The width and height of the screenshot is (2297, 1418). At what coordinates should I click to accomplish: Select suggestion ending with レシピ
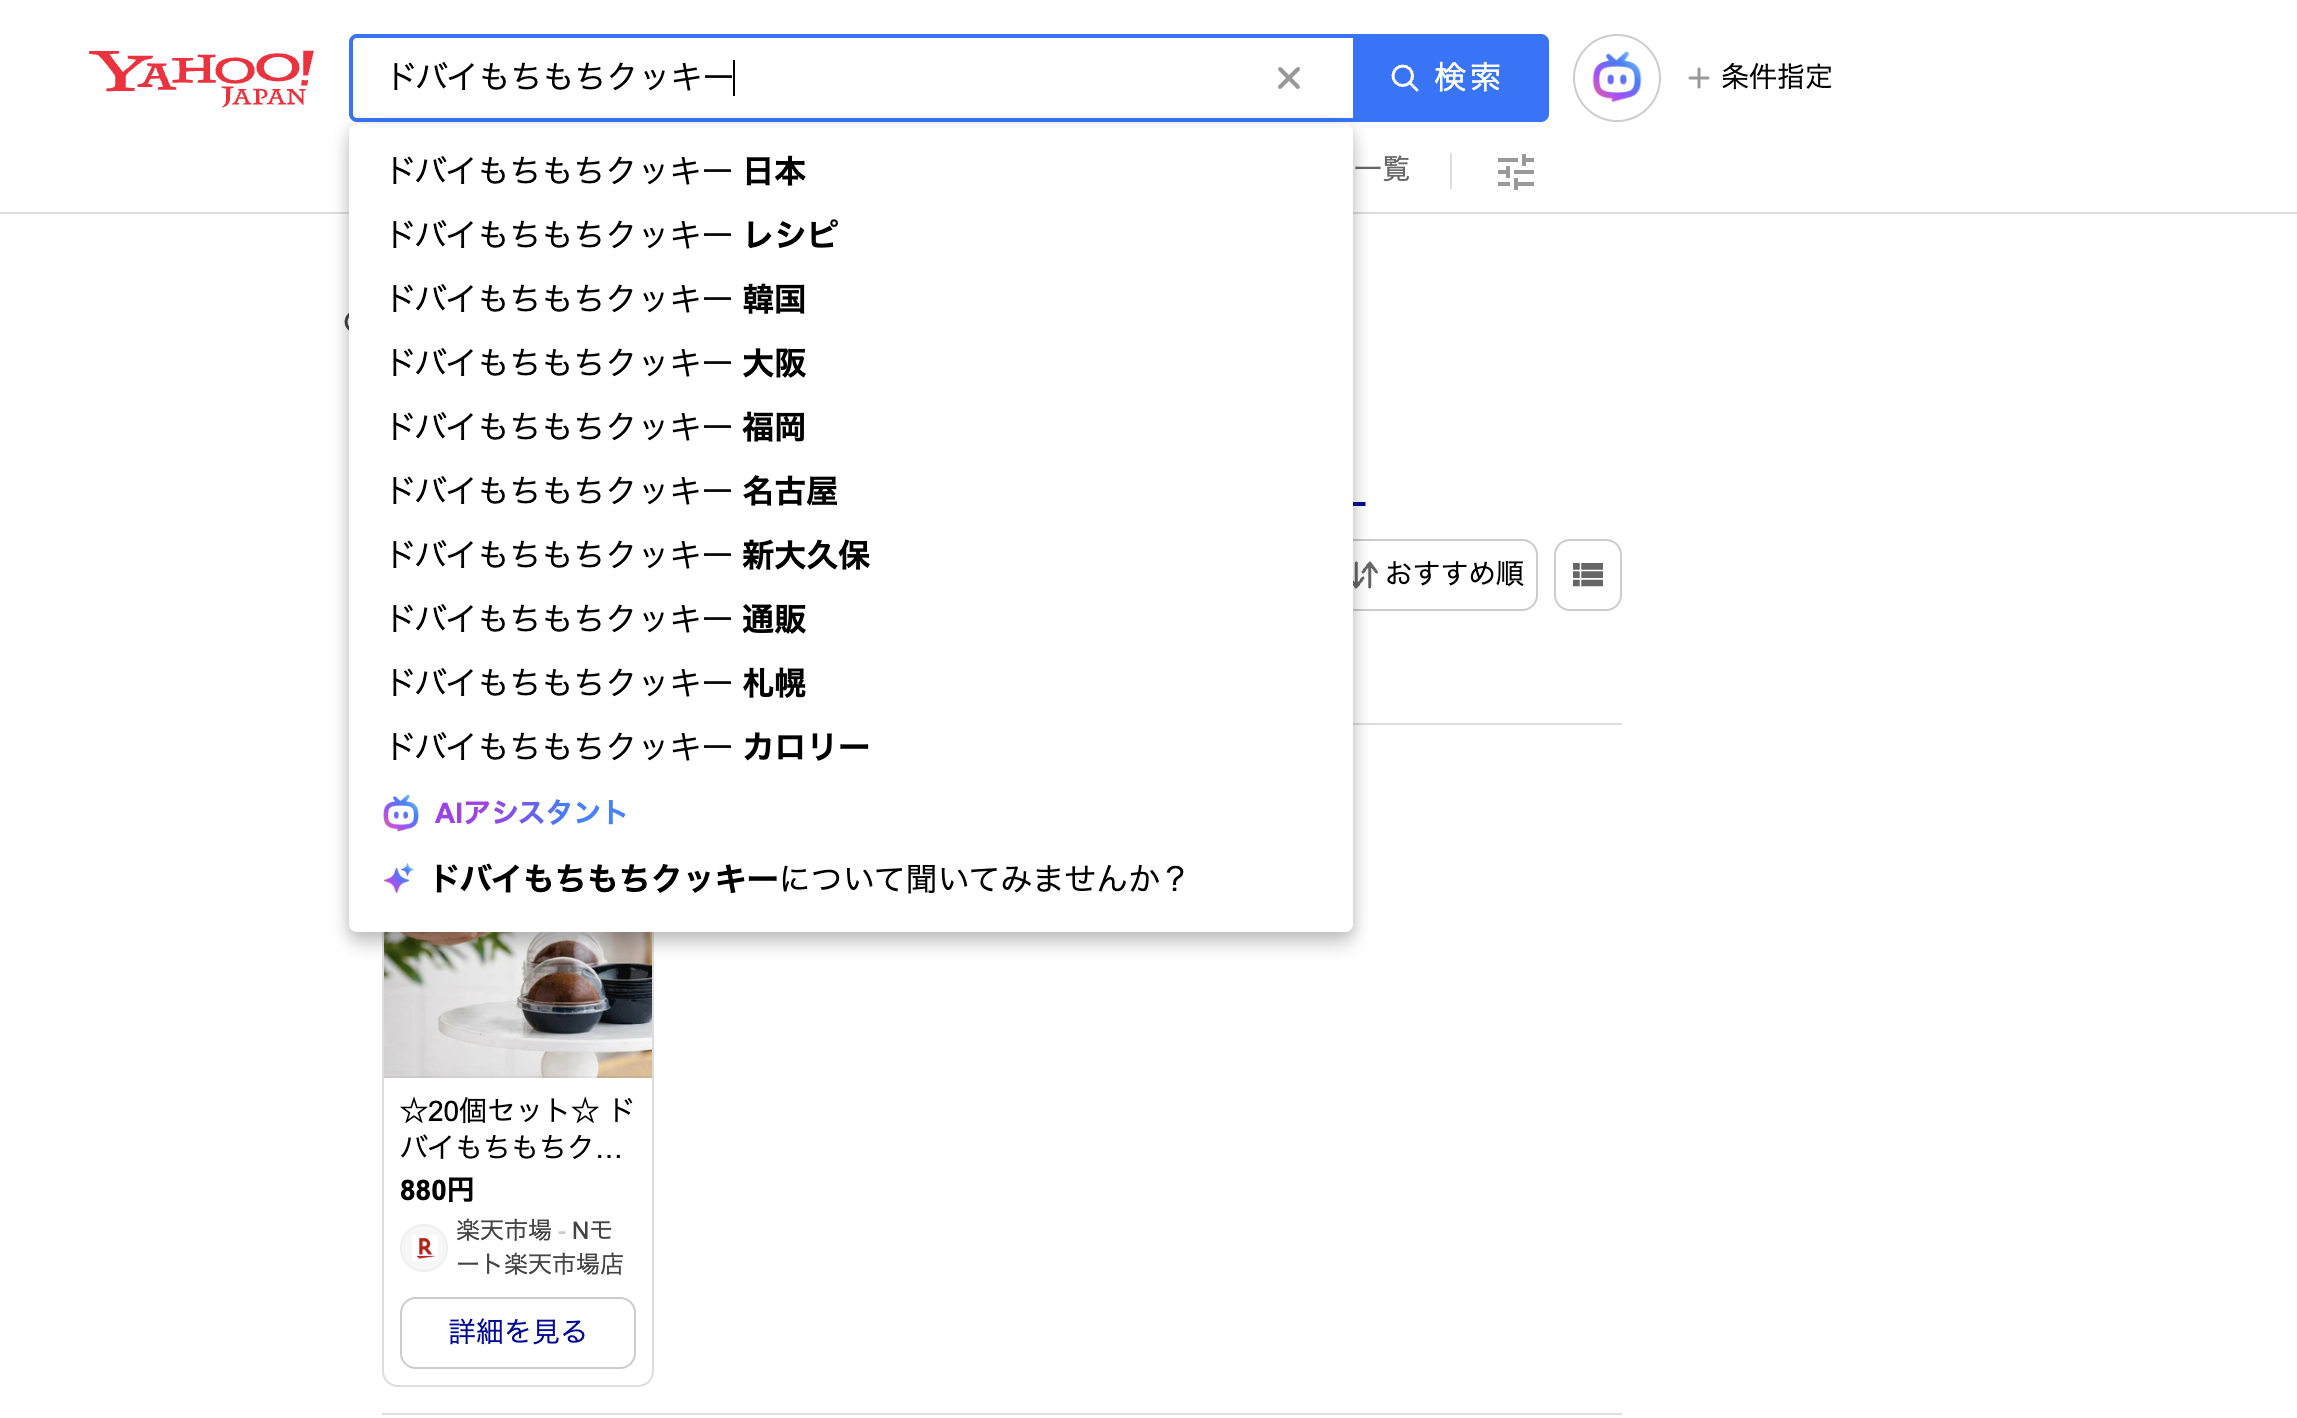612,235
